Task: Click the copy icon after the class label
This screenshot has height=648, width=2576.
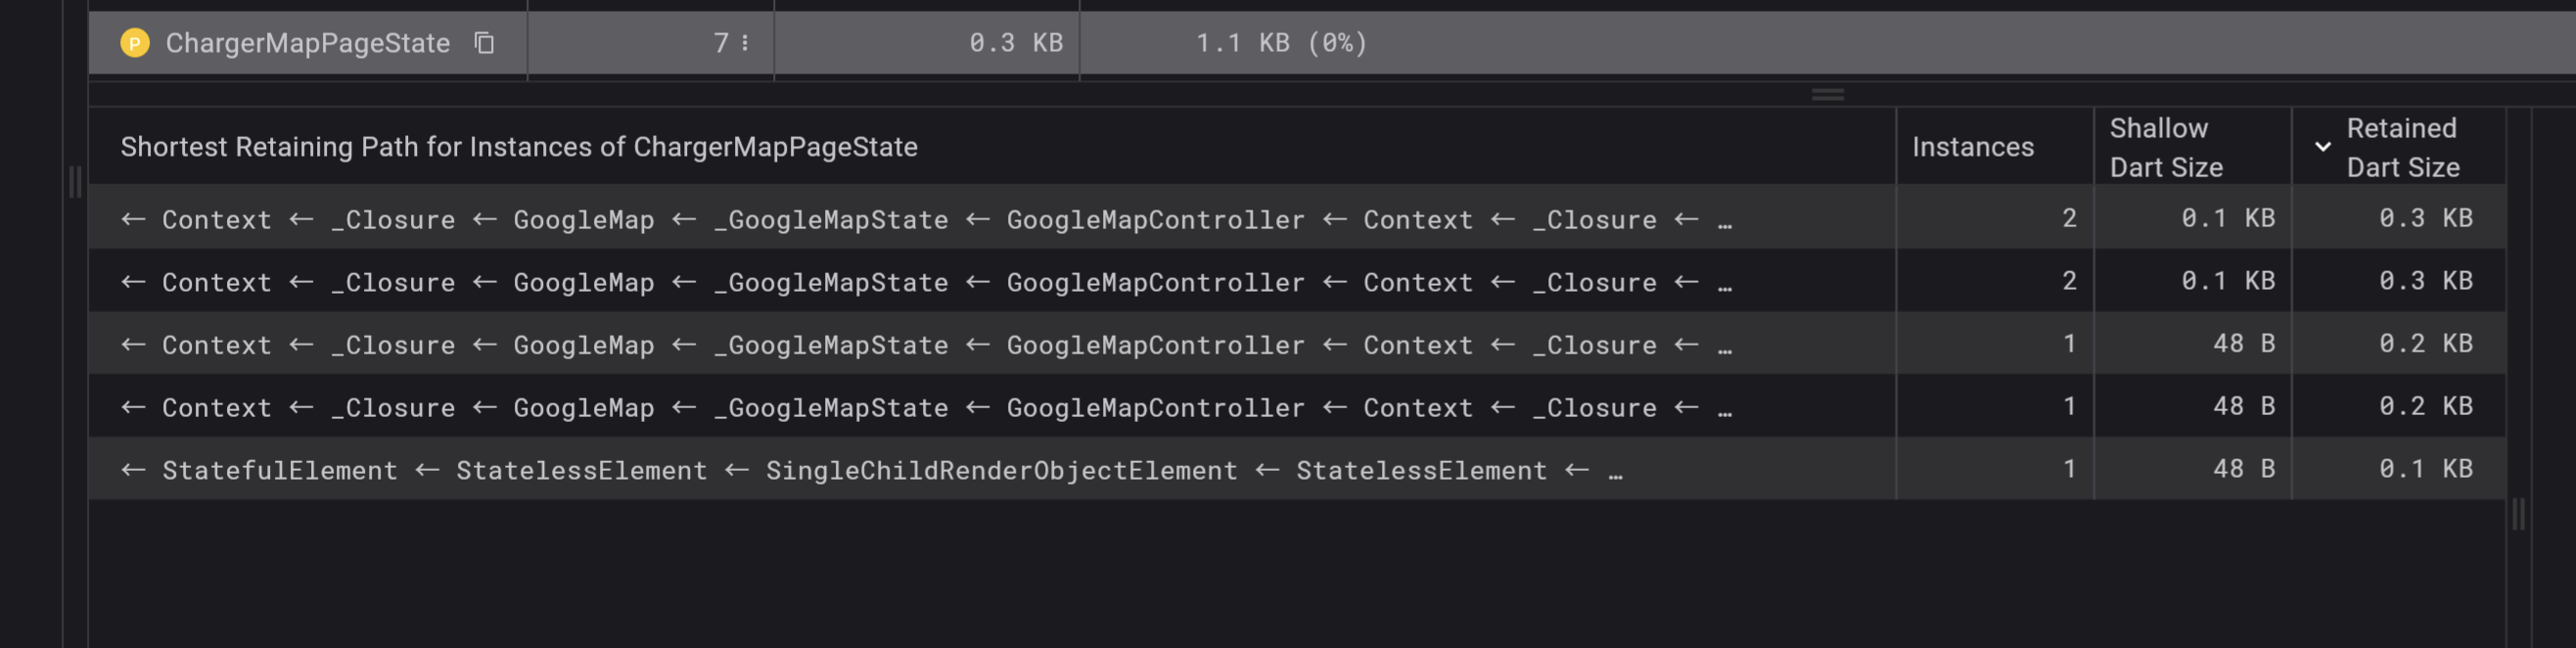Action: tap(484, 43)
